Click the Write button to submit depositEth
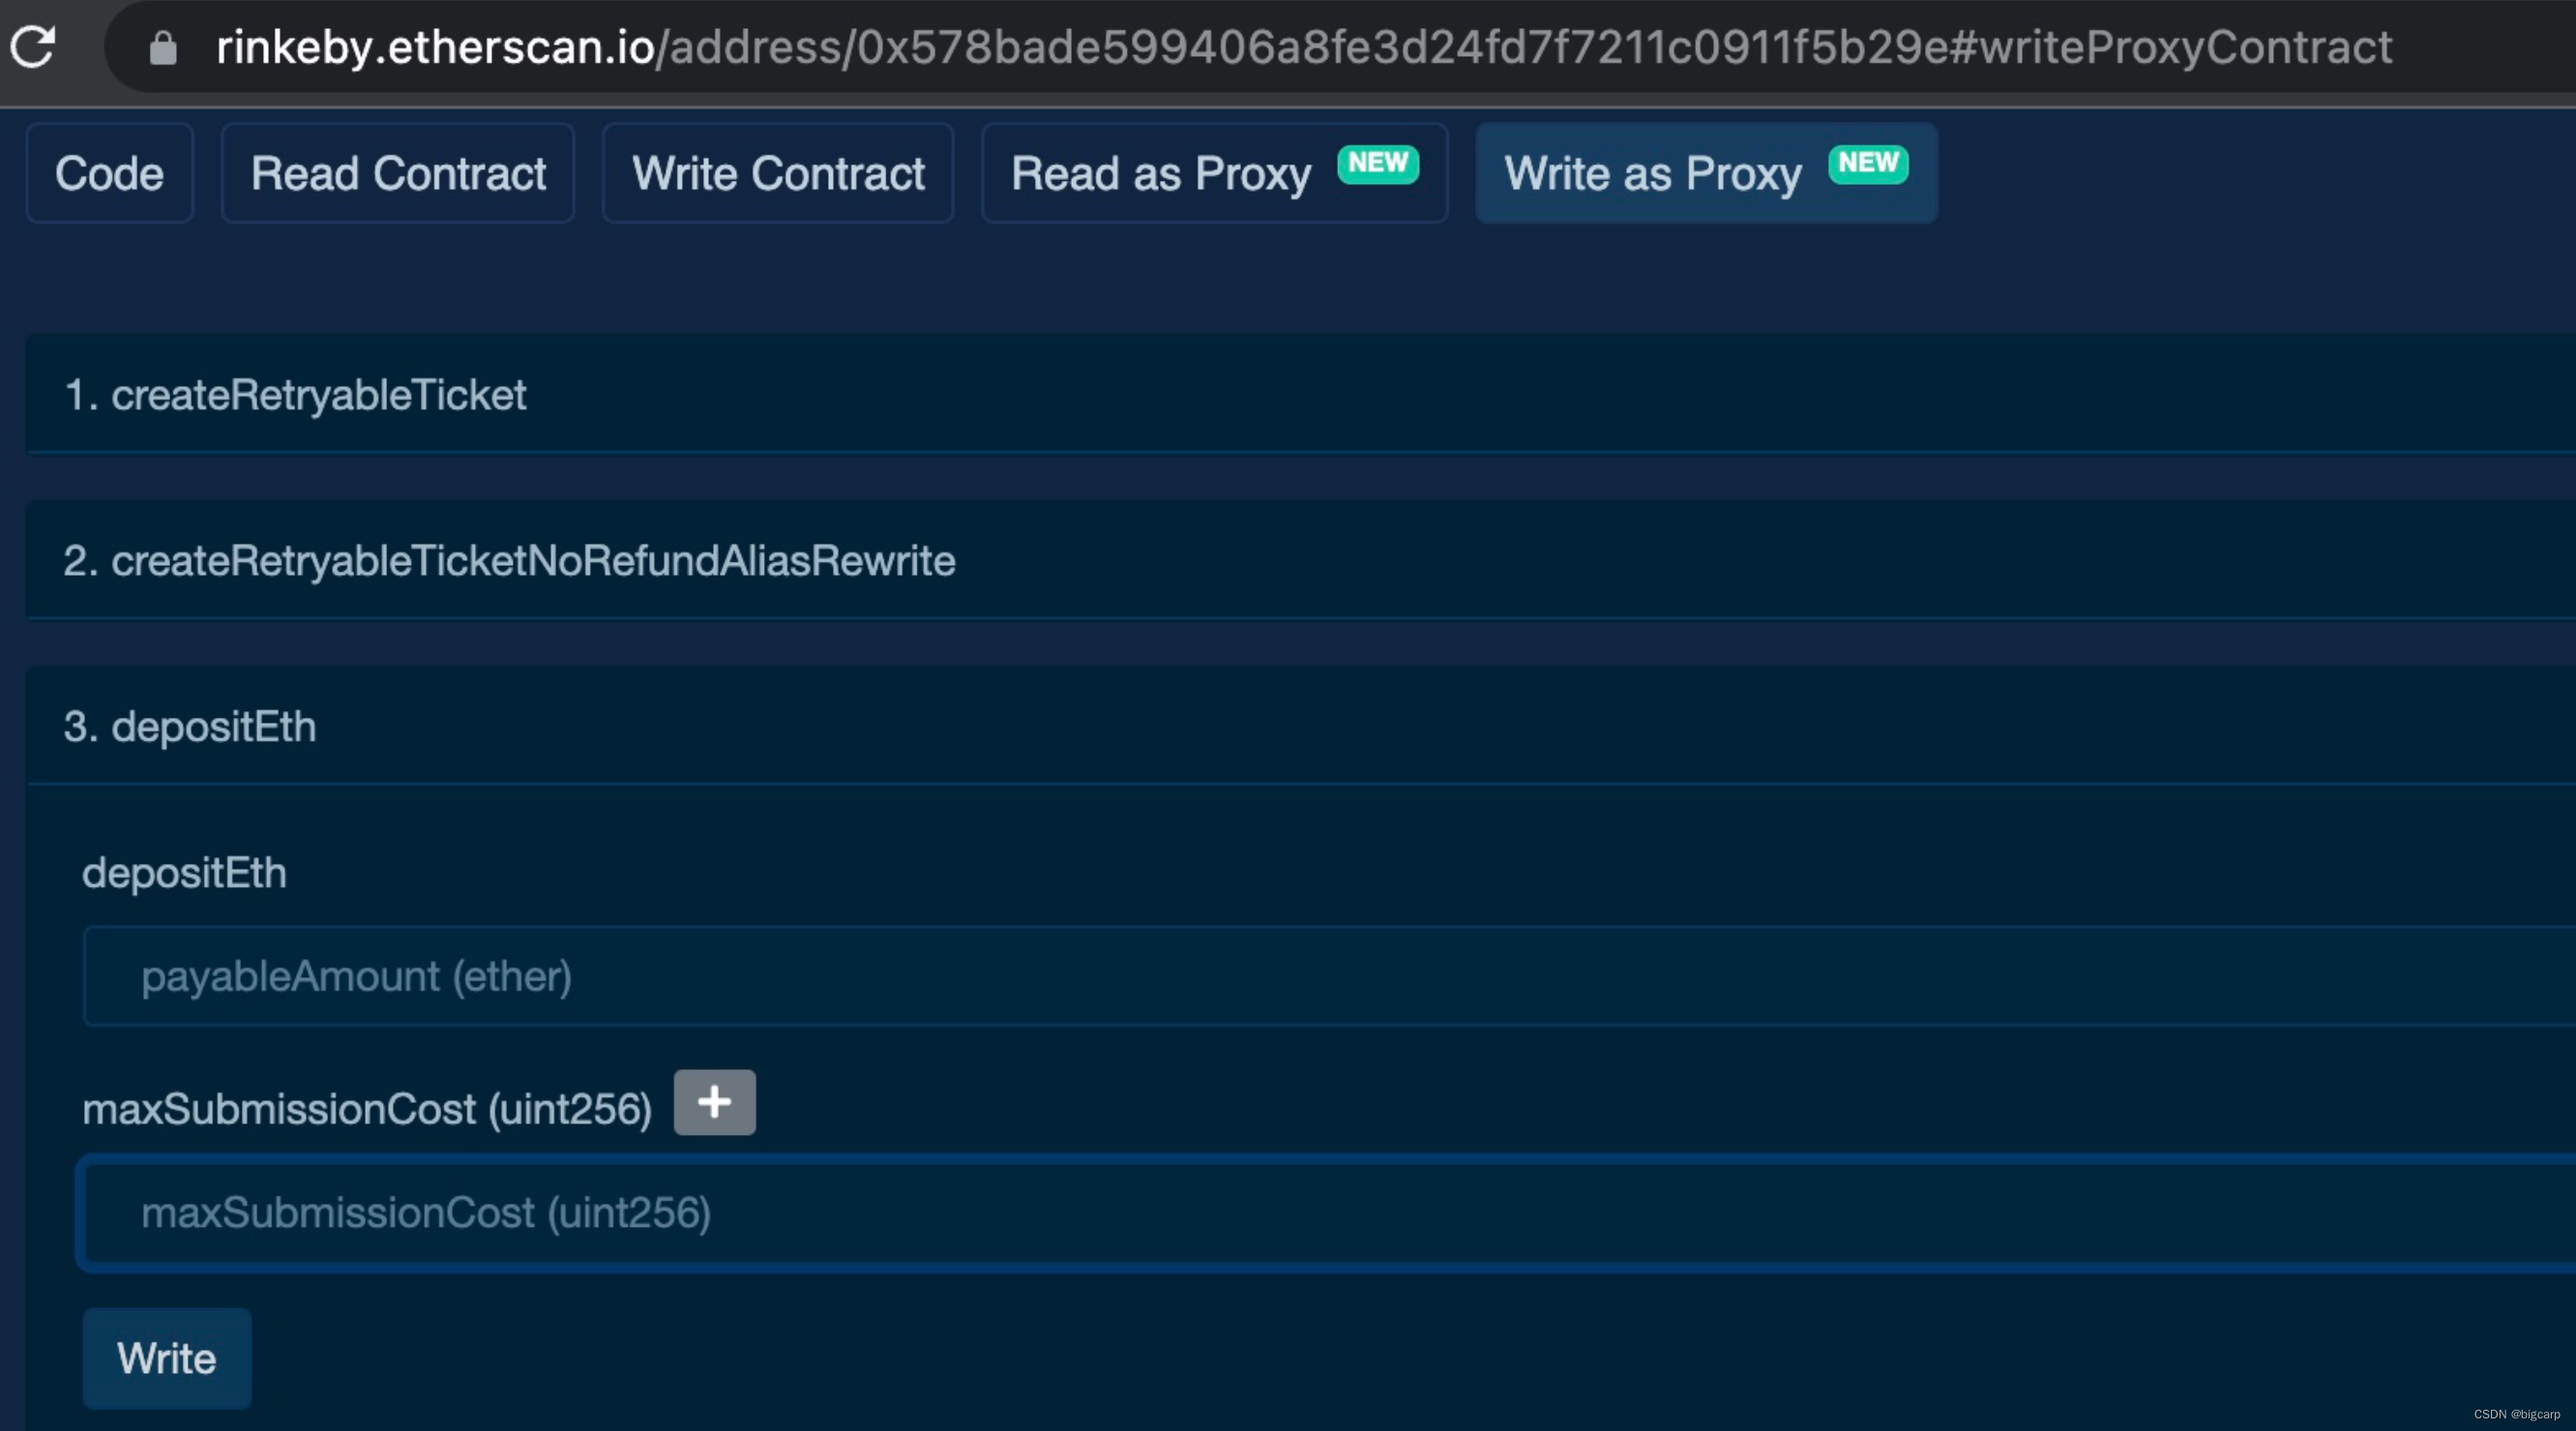Viewport: 2576px width, 1431px height. [166, 1357]
